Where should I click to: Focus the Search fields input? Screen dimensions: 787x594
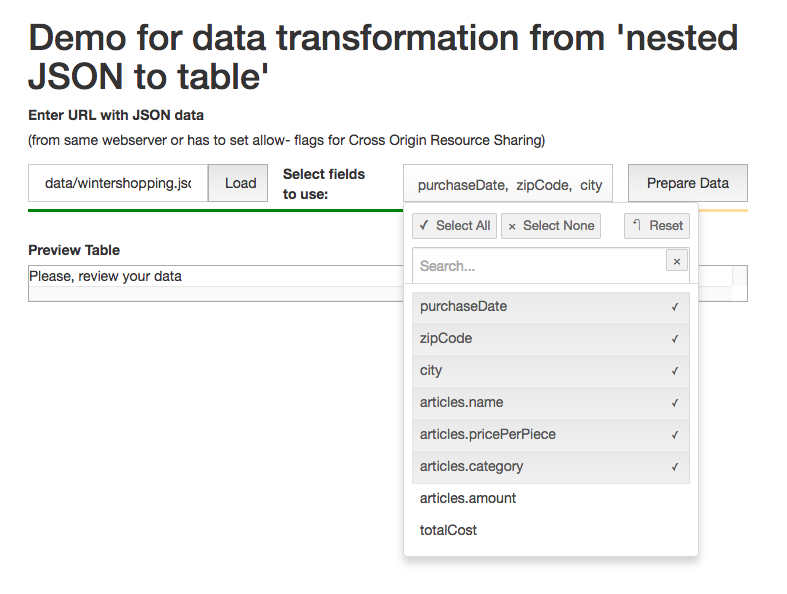537,266
